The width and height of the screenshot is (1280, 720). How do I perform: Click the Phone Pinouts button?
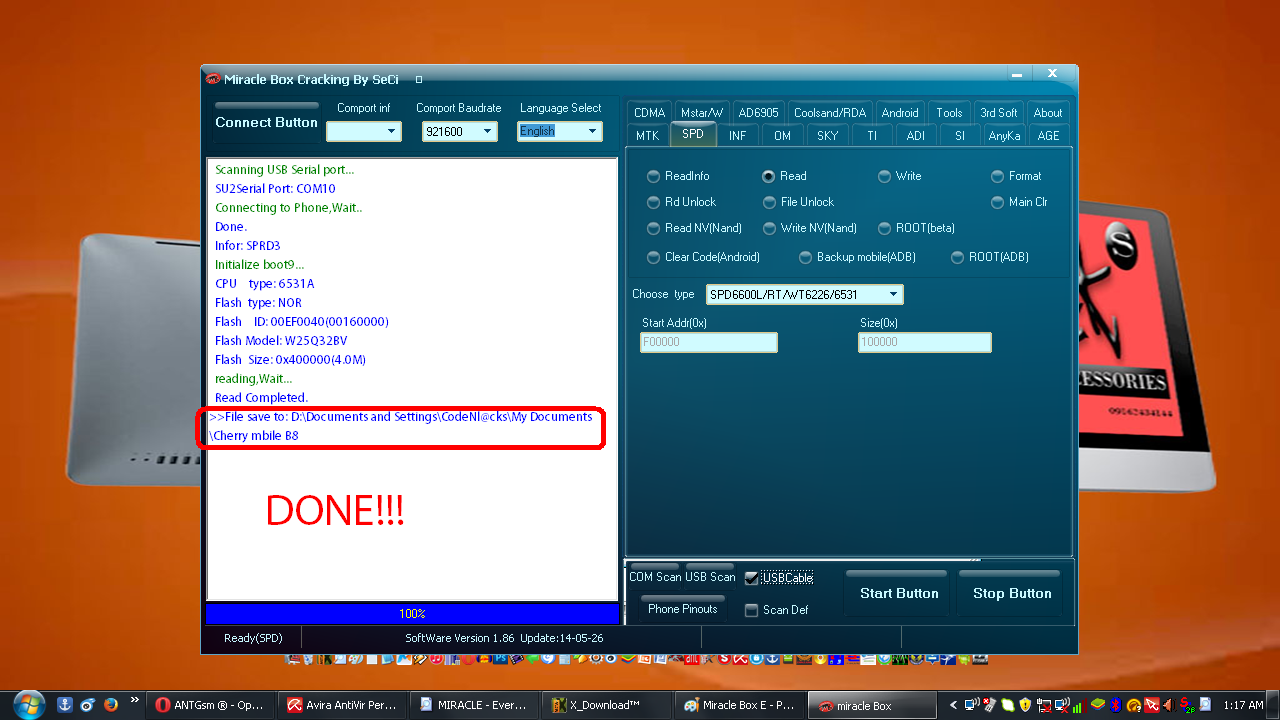click(x=682, y=609)
